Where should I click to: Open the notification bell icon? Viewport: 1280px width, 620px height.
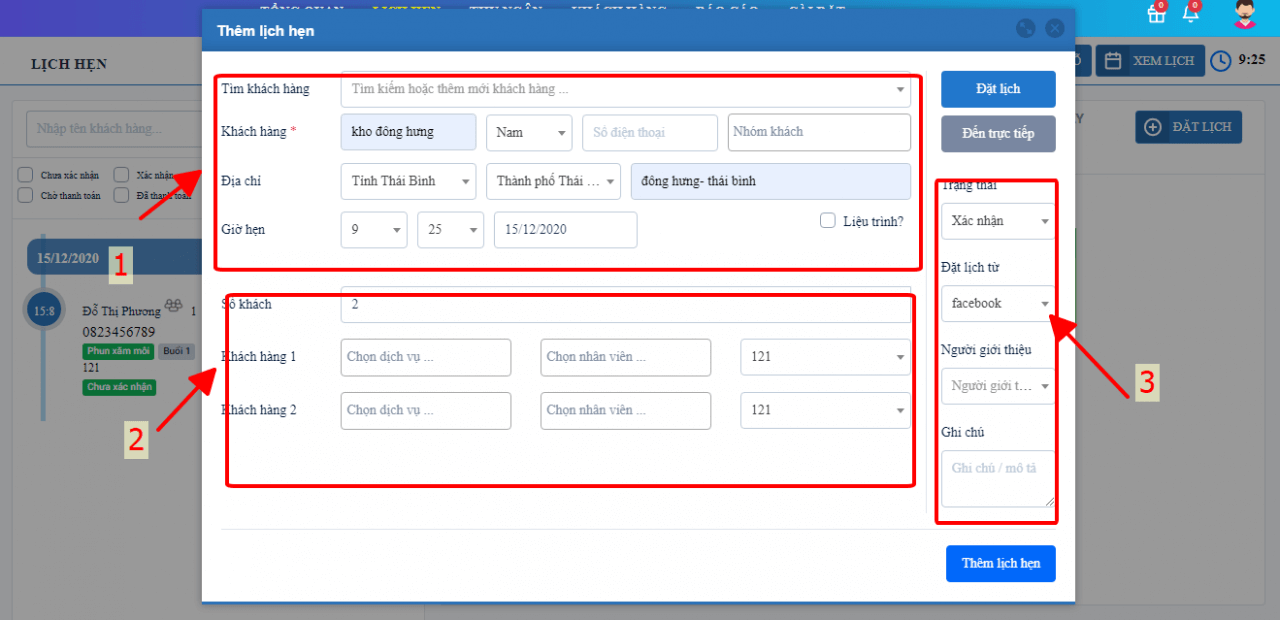point(1190,13)
